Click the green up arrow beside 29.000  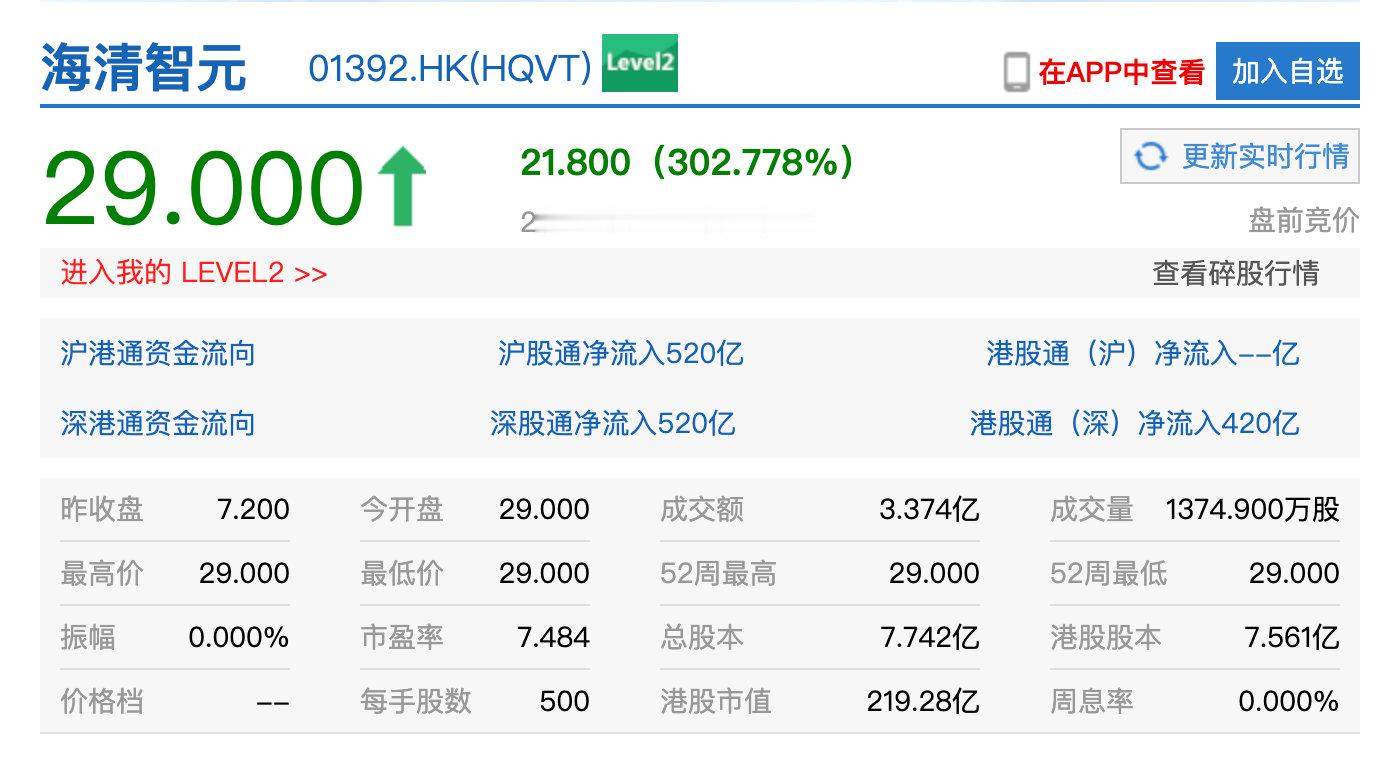point(401,186)
